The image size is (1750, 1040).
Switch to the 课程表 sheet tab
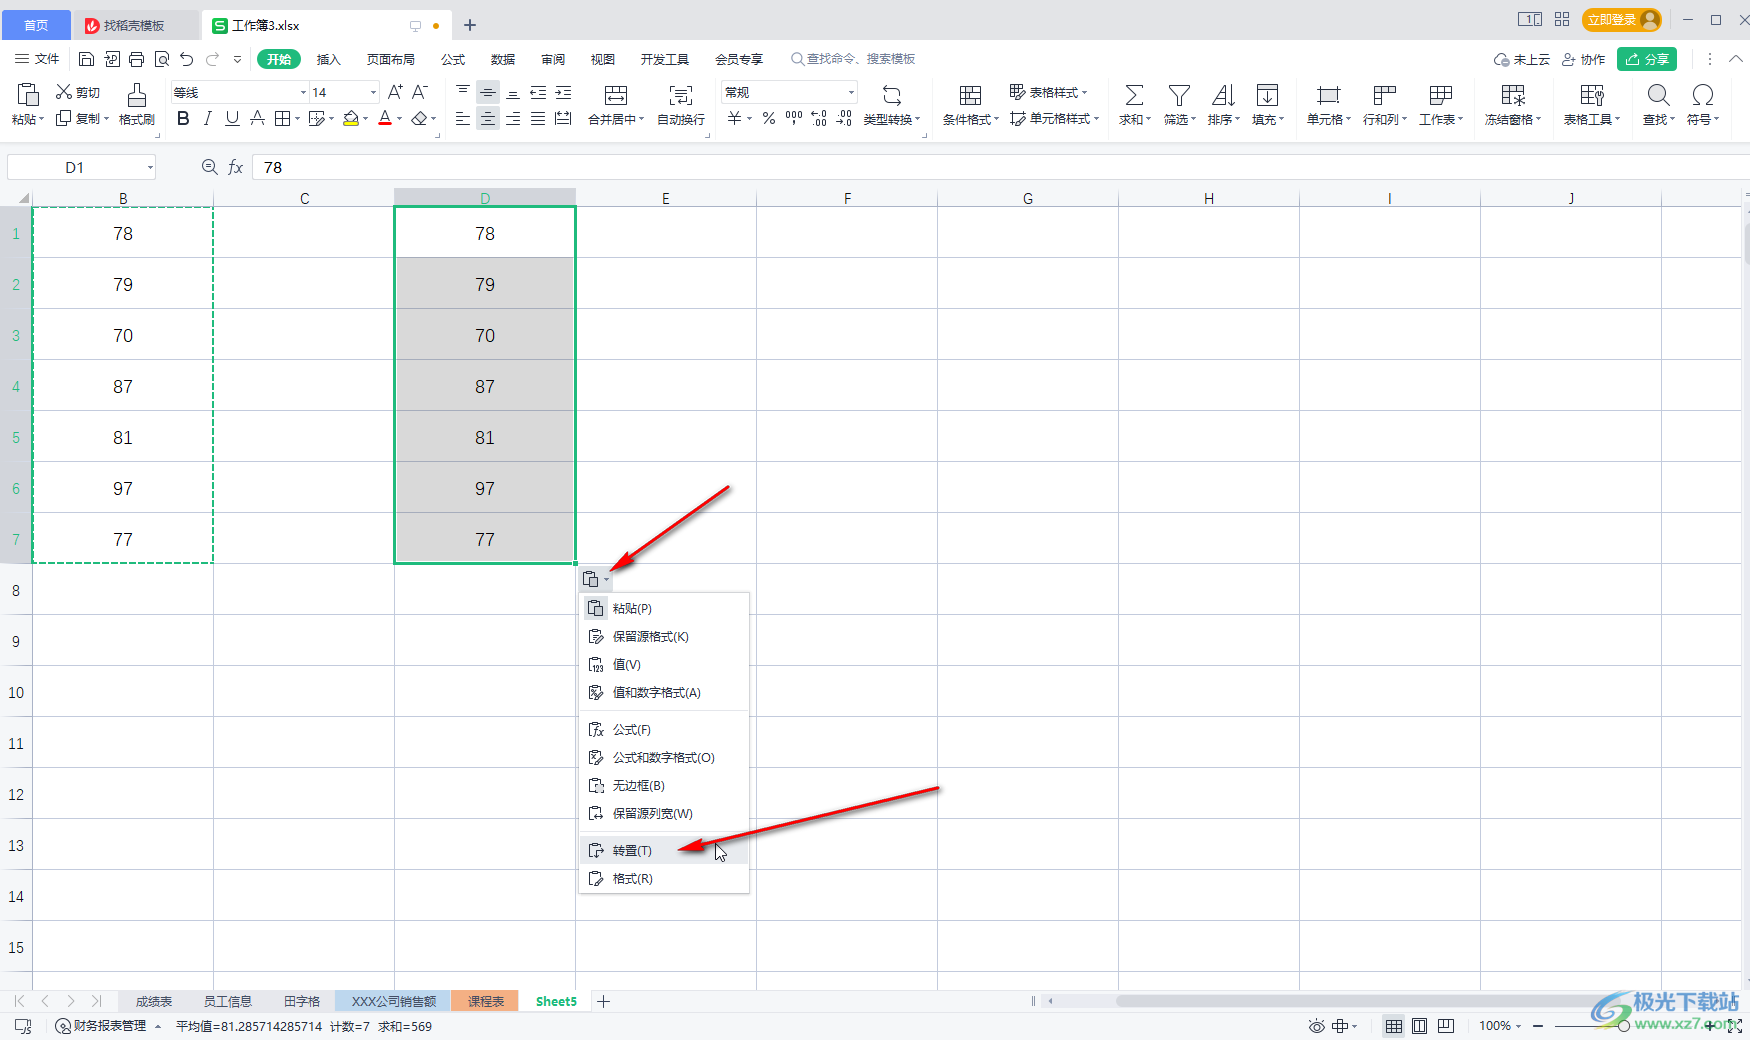point(485,1001)
